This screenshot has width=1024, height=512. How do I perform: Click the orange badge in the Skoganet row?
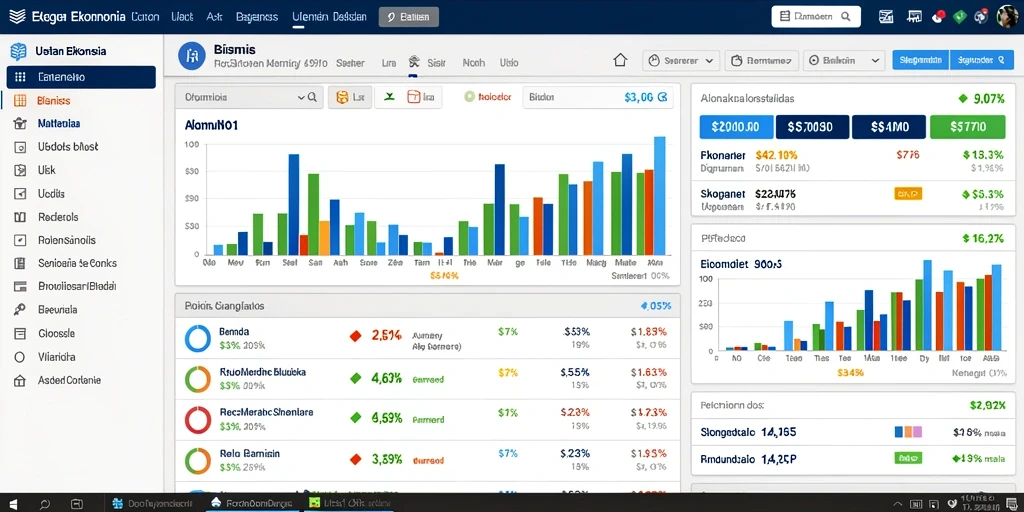pos(908,193)
